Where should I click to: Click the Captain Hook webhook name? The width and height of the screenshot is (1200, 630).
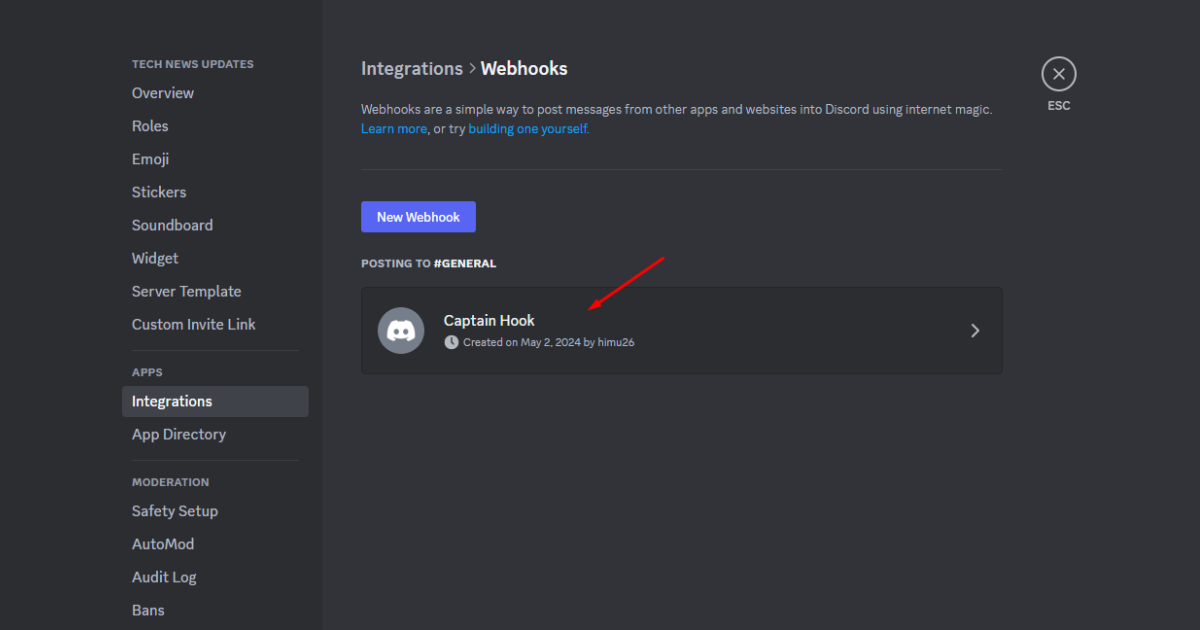(x=489, y=321)
